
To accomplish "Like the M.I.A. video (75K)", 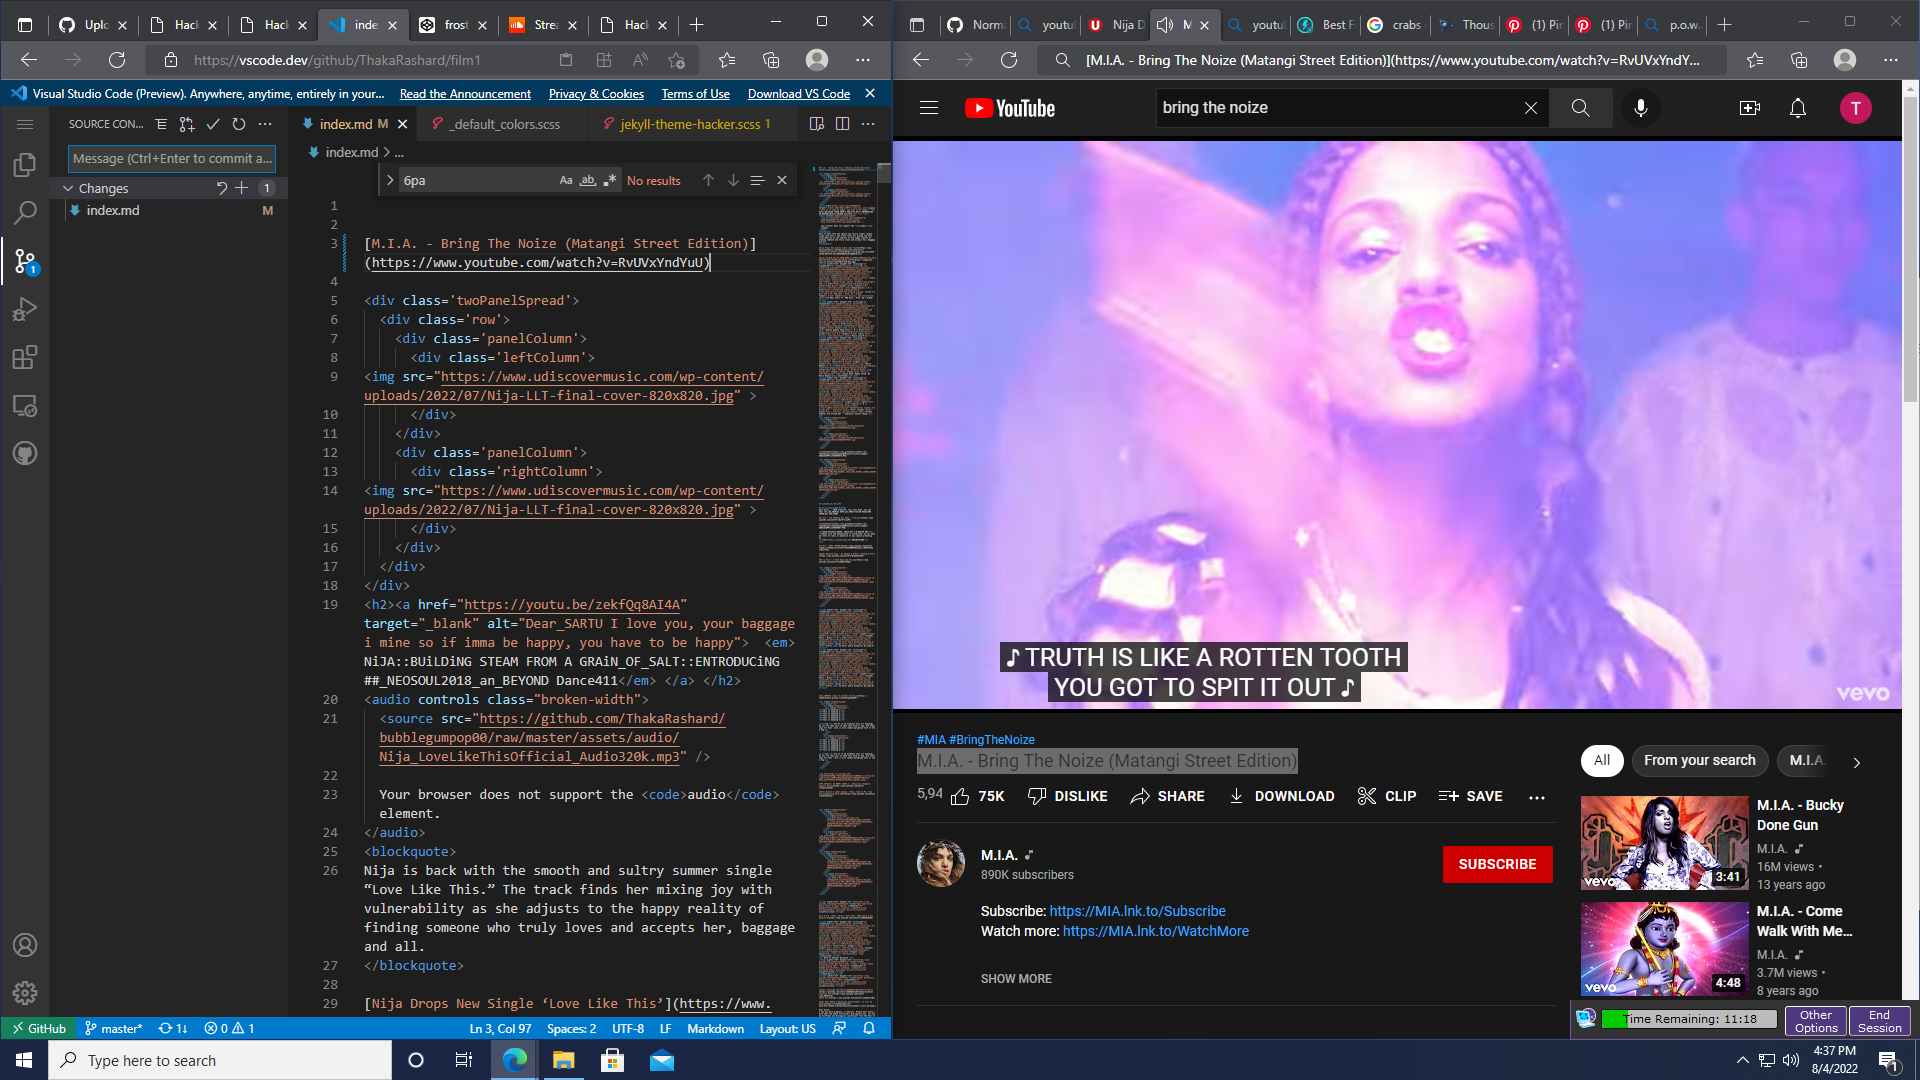I will coord(977,796).
